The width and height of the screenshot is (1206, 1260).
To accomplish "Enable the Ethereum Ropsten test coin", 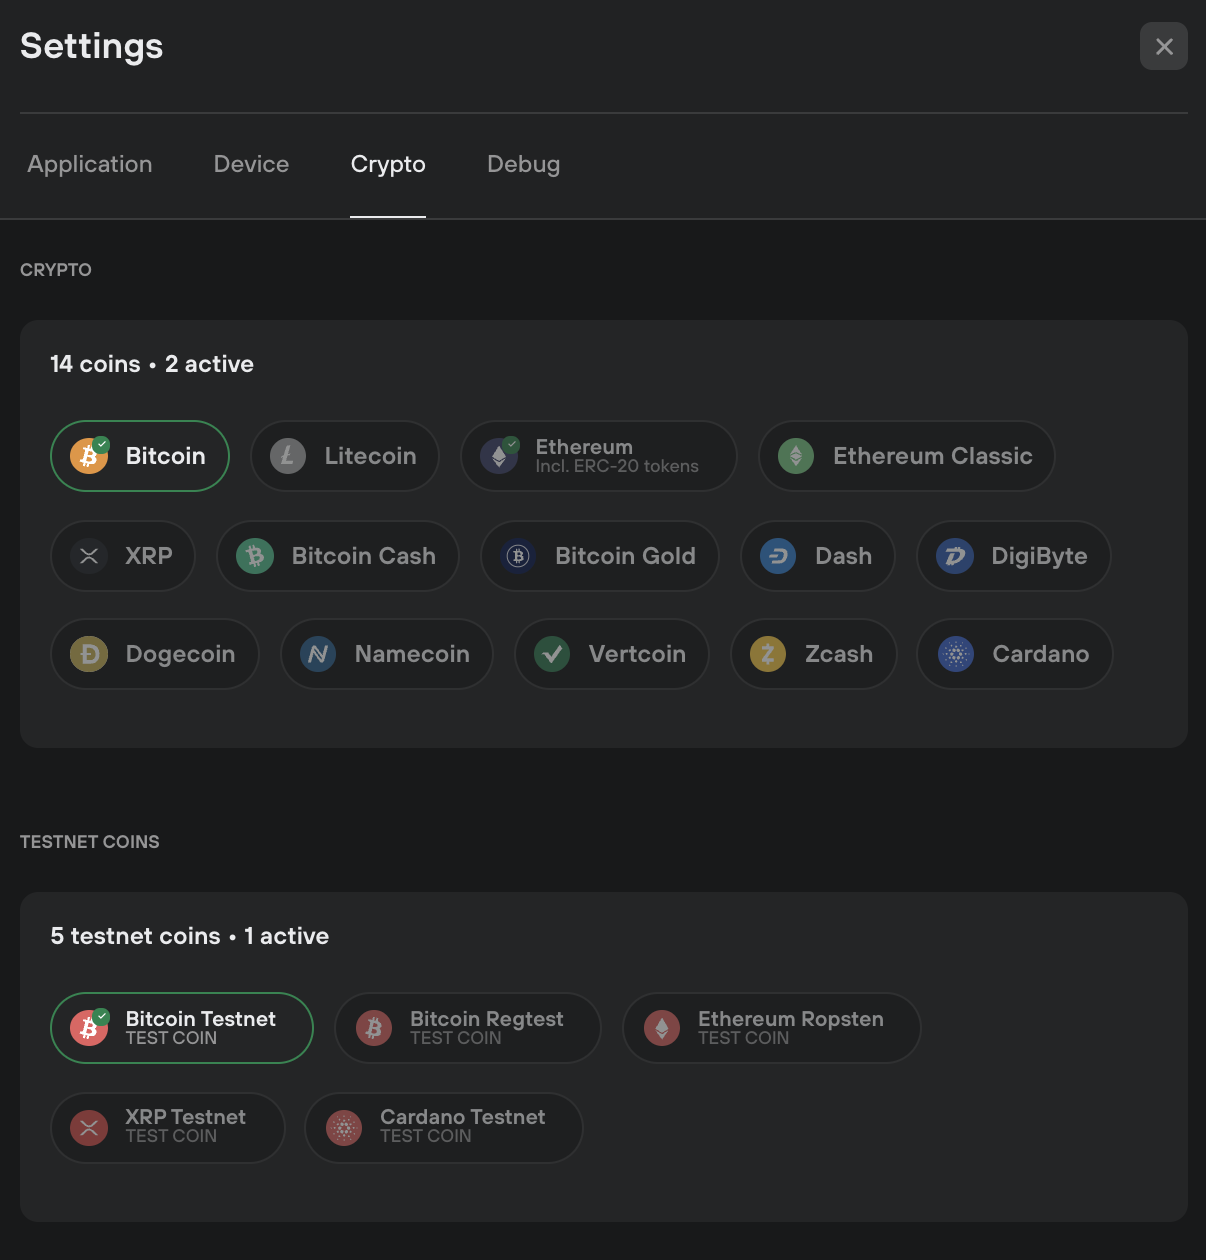I will (772, 1028).
